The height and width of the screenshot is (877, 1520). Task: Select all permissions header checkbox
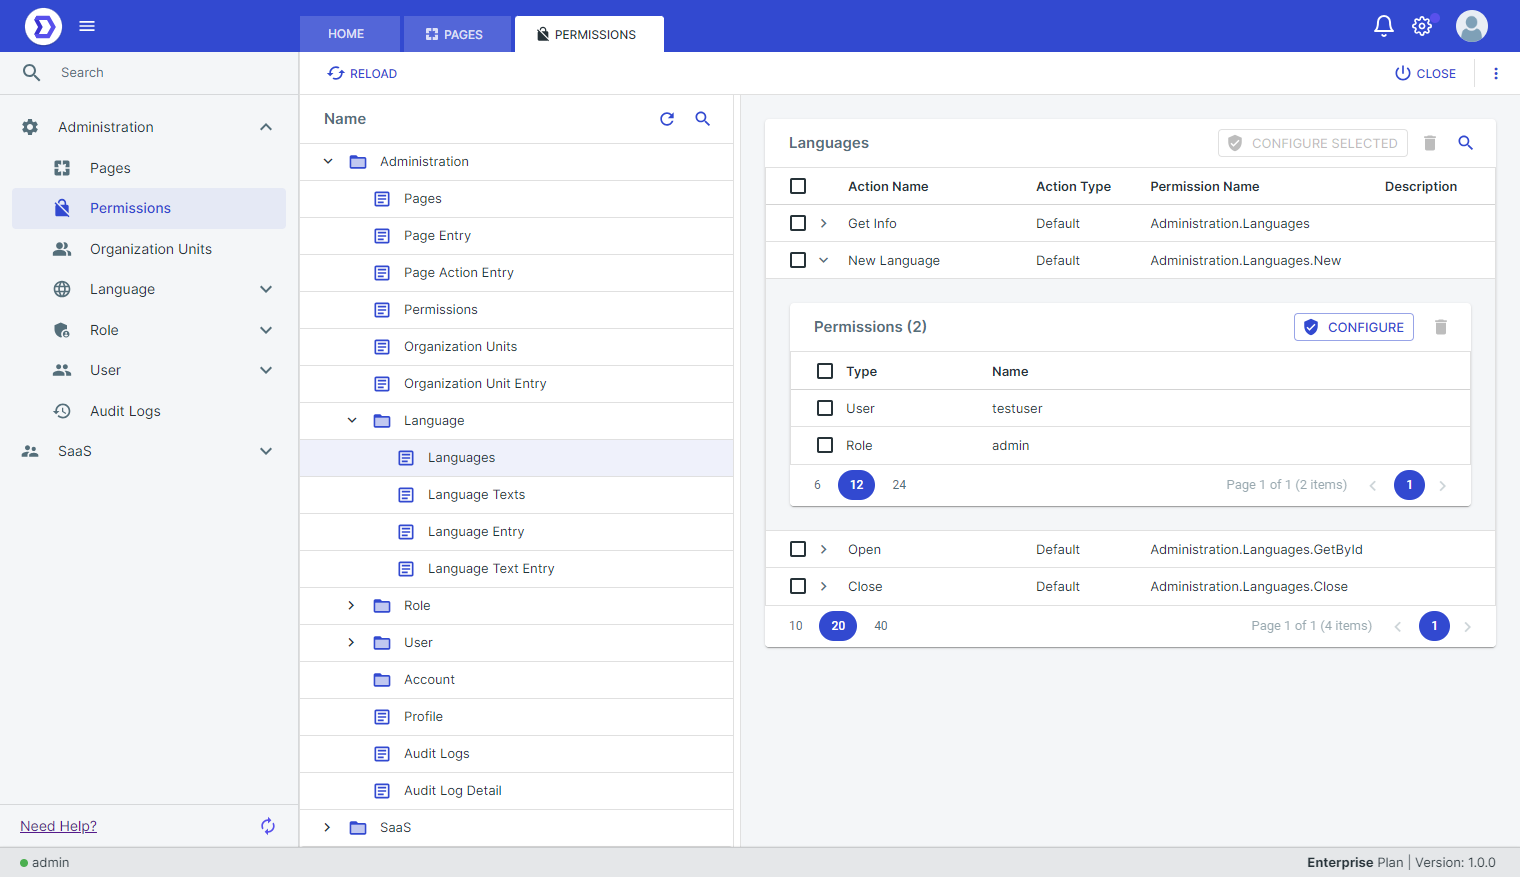[x=825, y=371]
